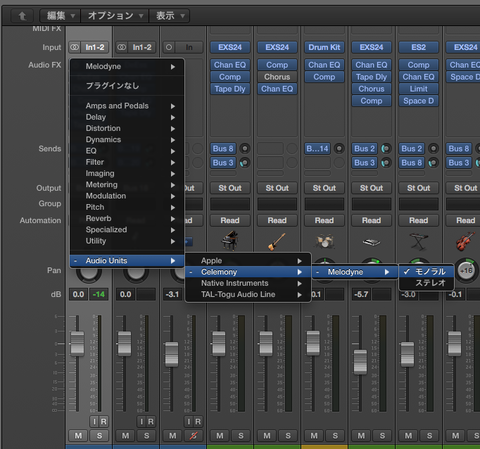480x449 pixels.
Task: Expand the Amps and Pedals submenu
Action: (x=127, y=106)
